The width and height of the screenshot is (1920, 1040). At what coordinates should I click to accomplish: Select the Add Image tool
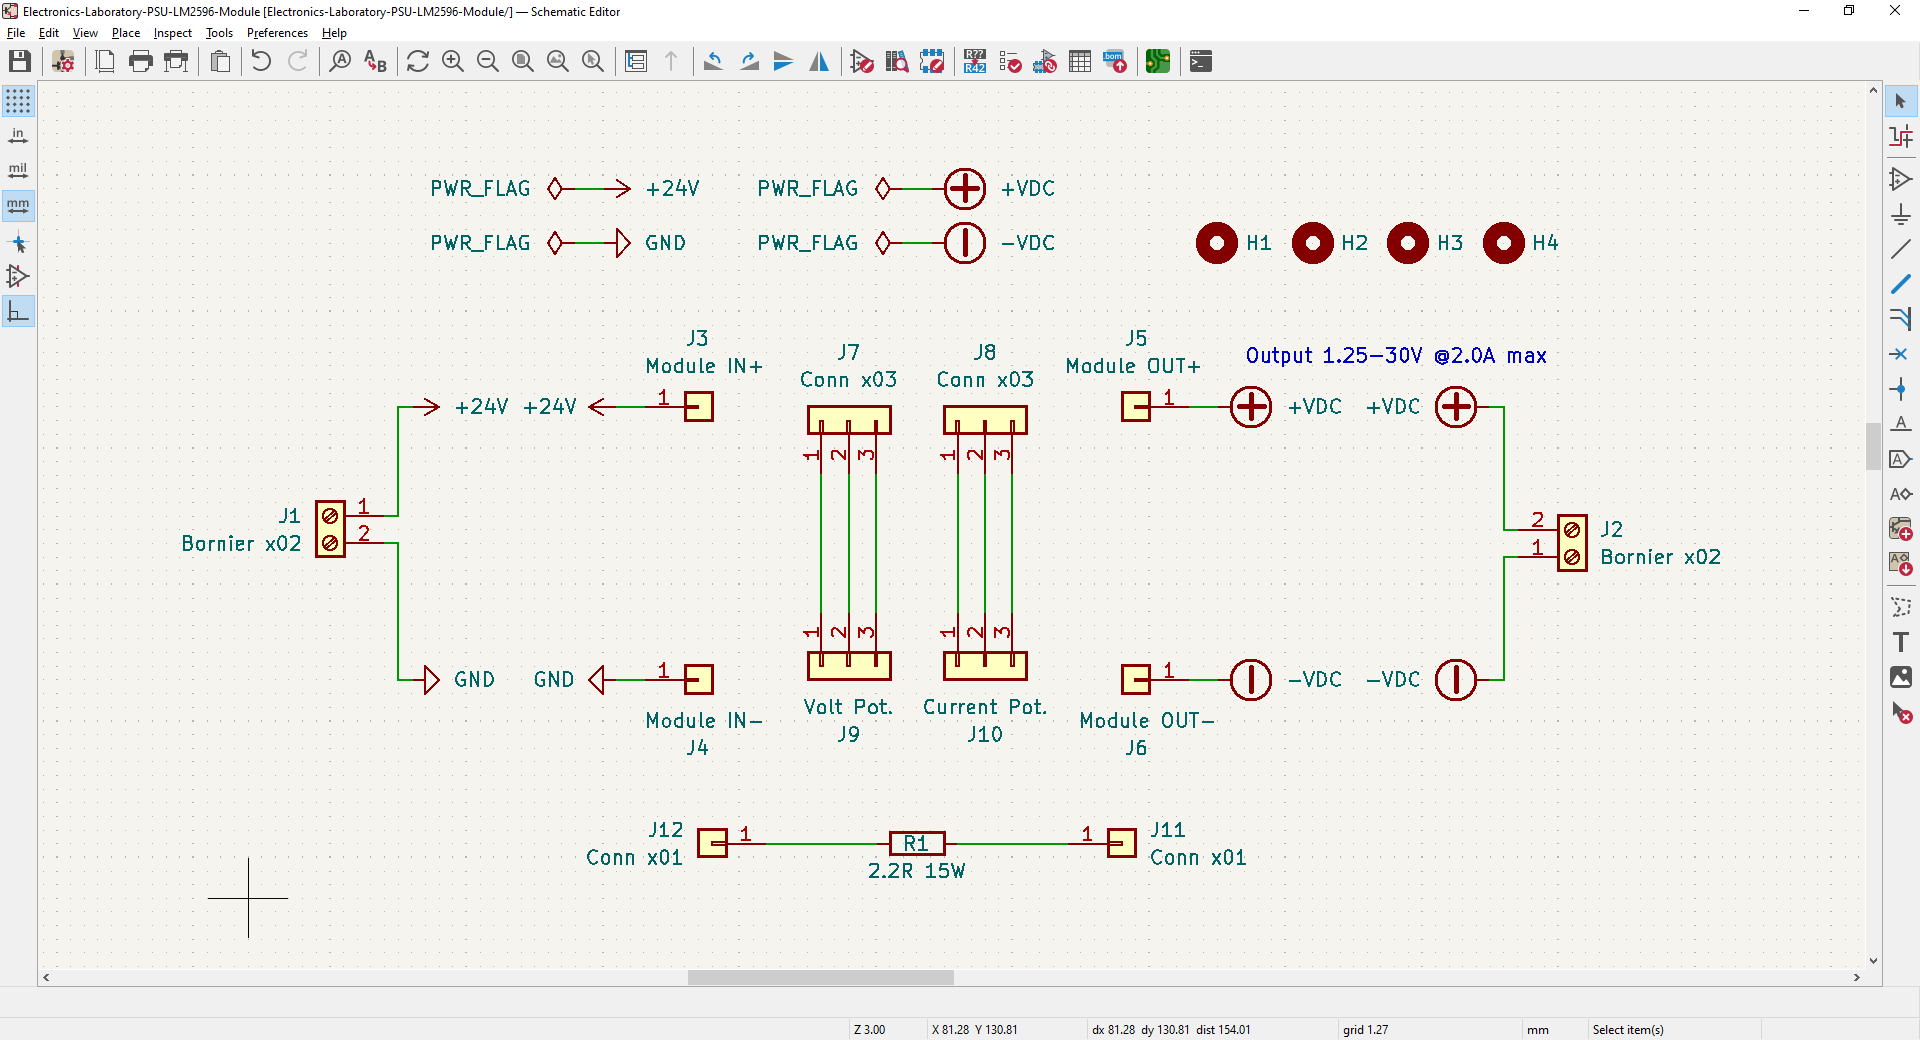[x=1901, y=677]
